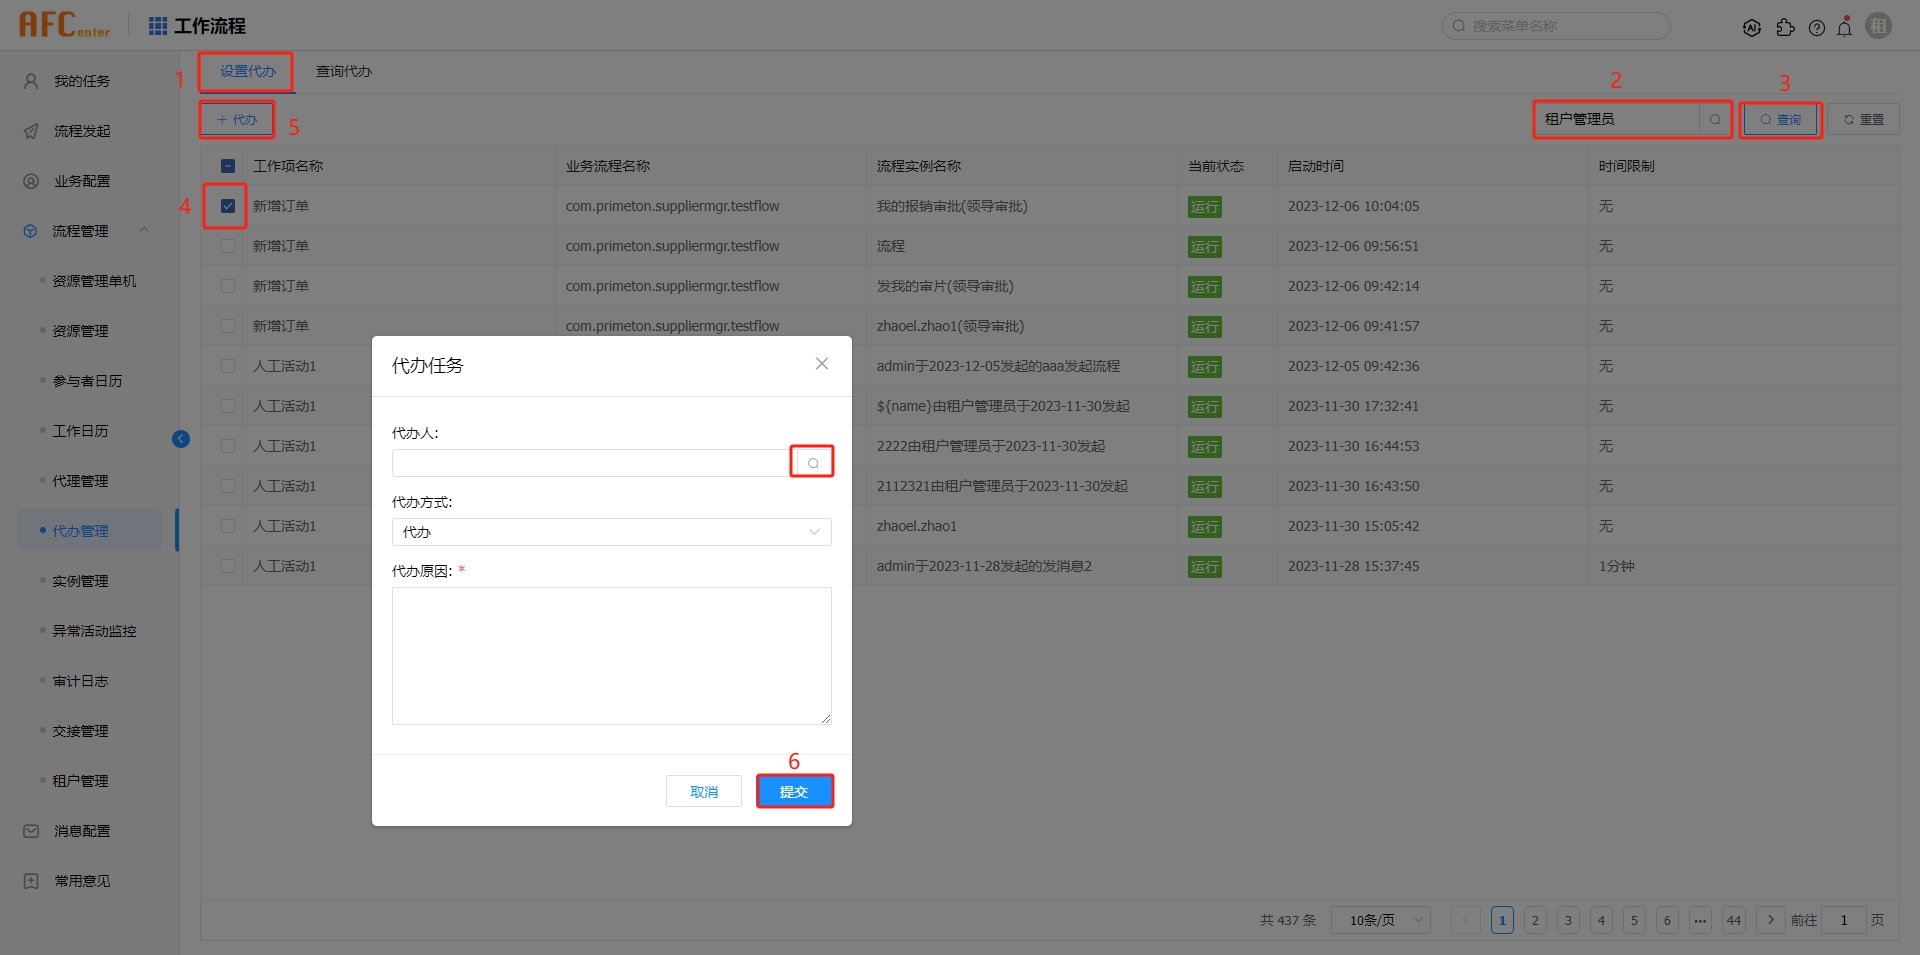Open the 10条/页 page size dropdown
Screen dimensions: 1920x955
(1380, 920)
